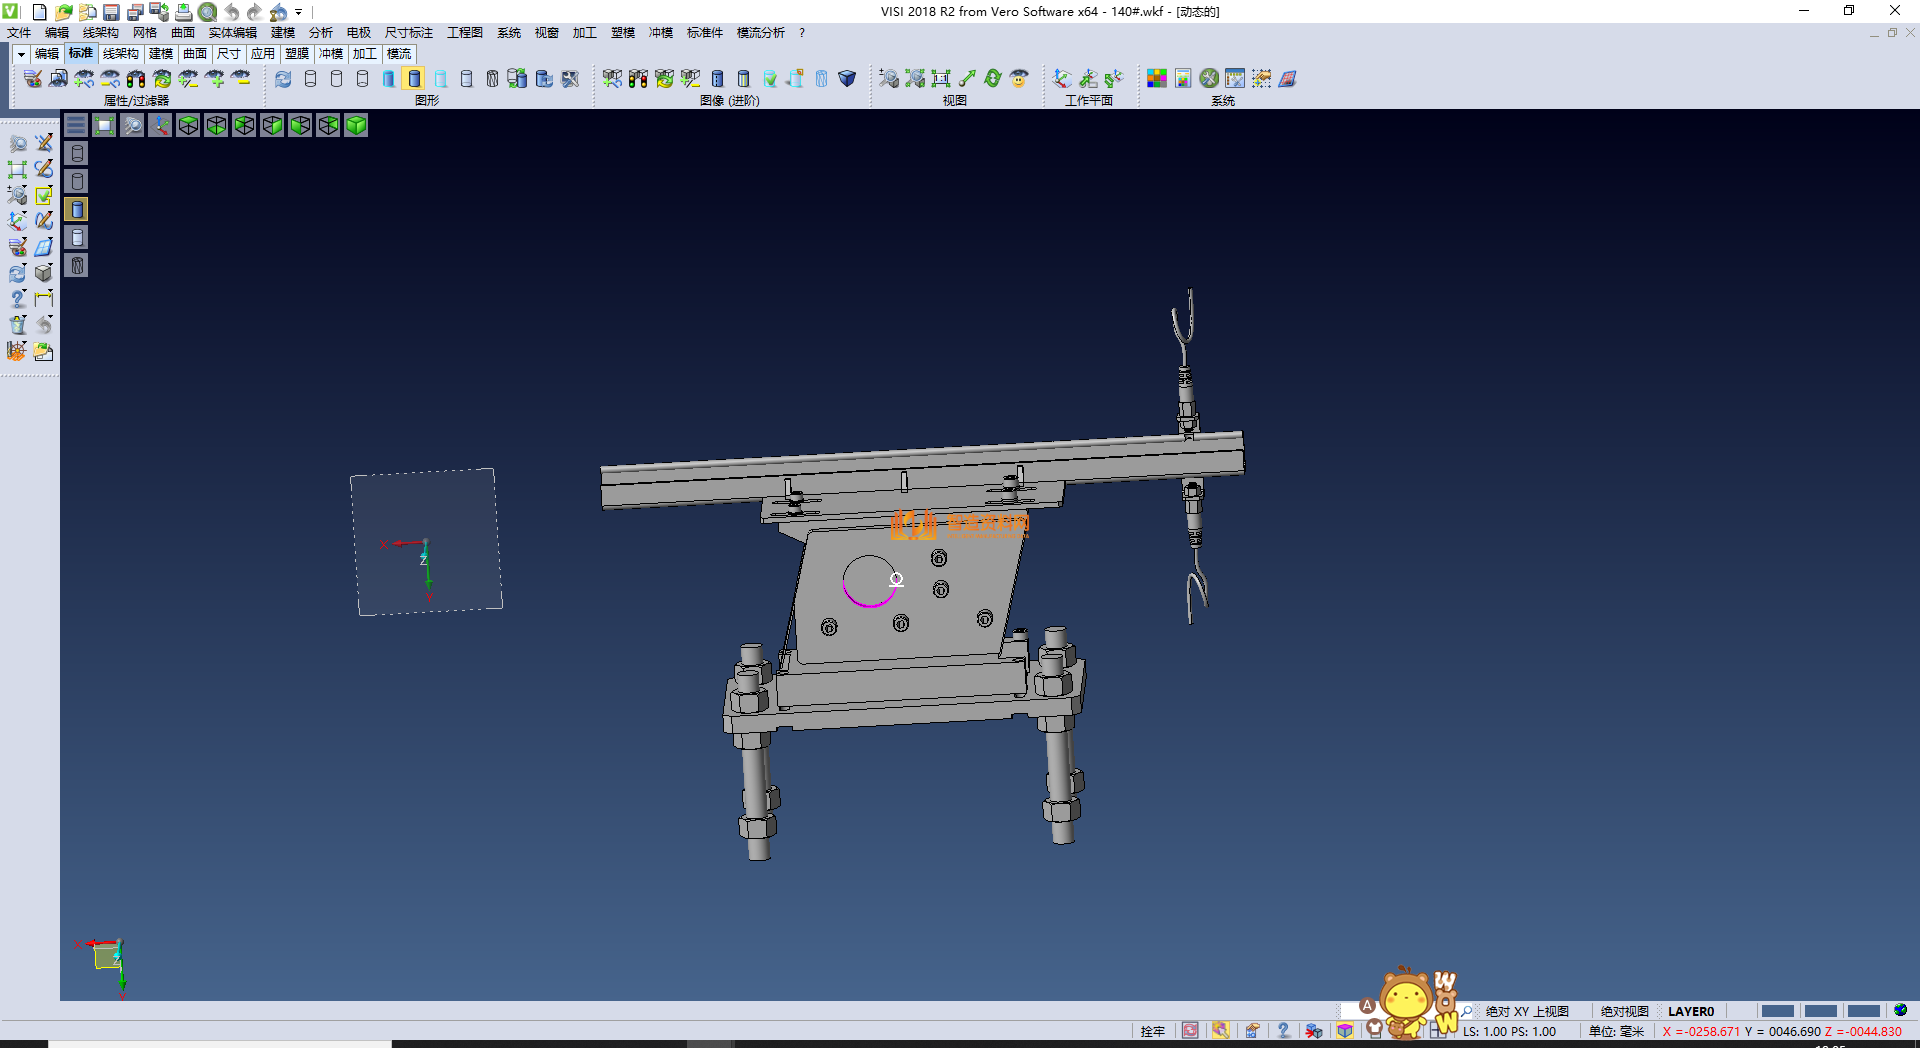Click the blue question mark status icon
The width and height of the screenshot is (1920, 1048).
click(x=1283, y=1031)
